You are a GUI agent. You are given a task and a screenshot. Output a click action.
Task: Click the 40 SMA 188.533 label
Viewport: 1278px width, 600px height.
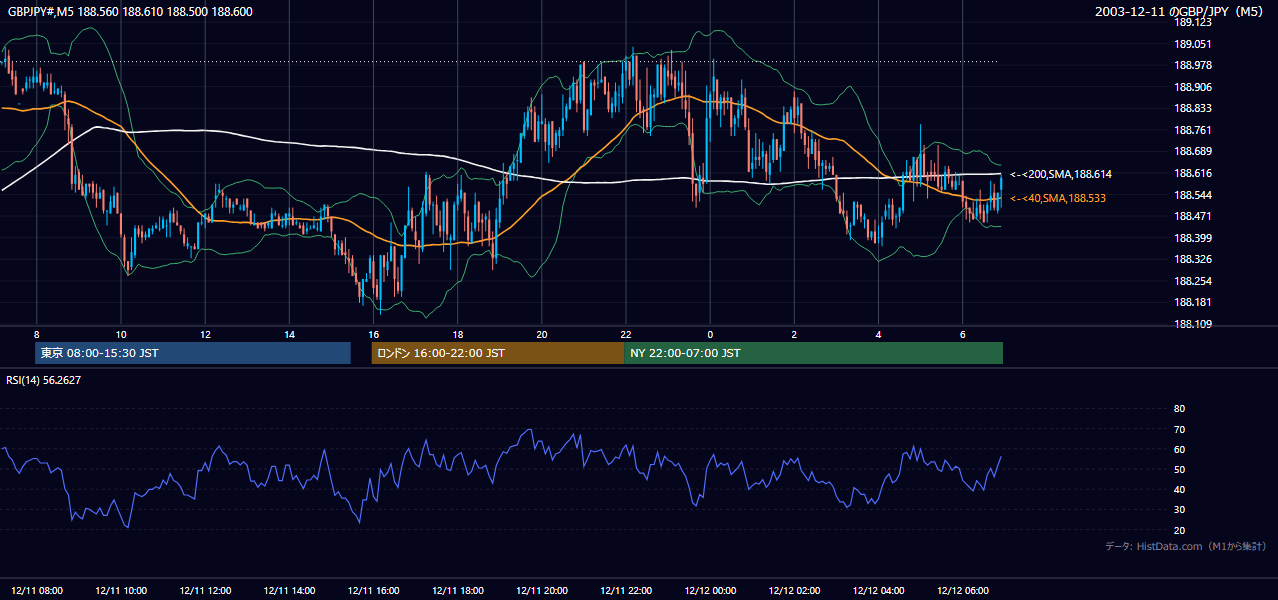(x=1058, y=198)
